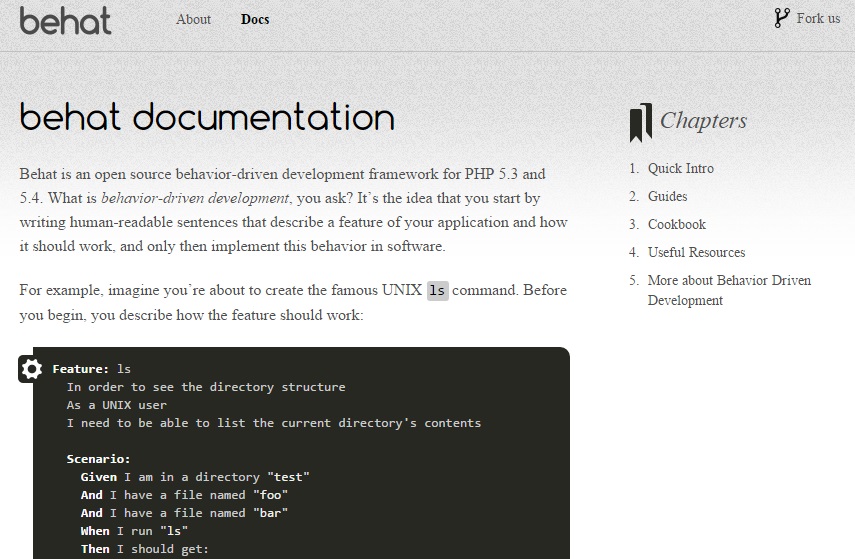Select the Docs navigation item
855x559 pixels.
[x=255, y=19]
